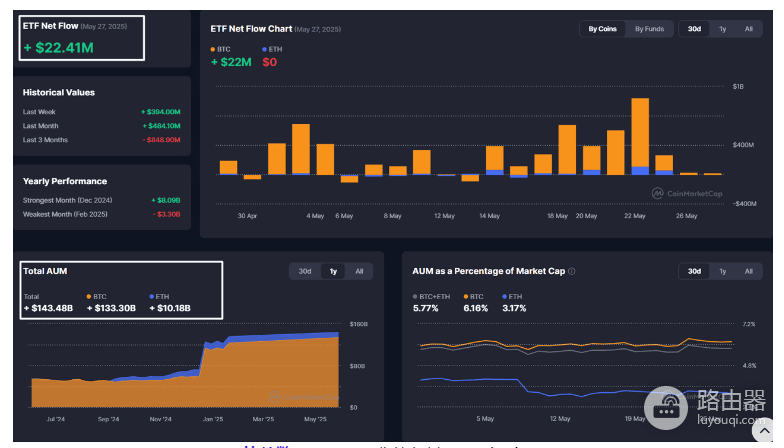Screen dimensions: 784x448
Task: Click the blue ETH dot in Total AUM legend
Action: [x=152, y=296]
